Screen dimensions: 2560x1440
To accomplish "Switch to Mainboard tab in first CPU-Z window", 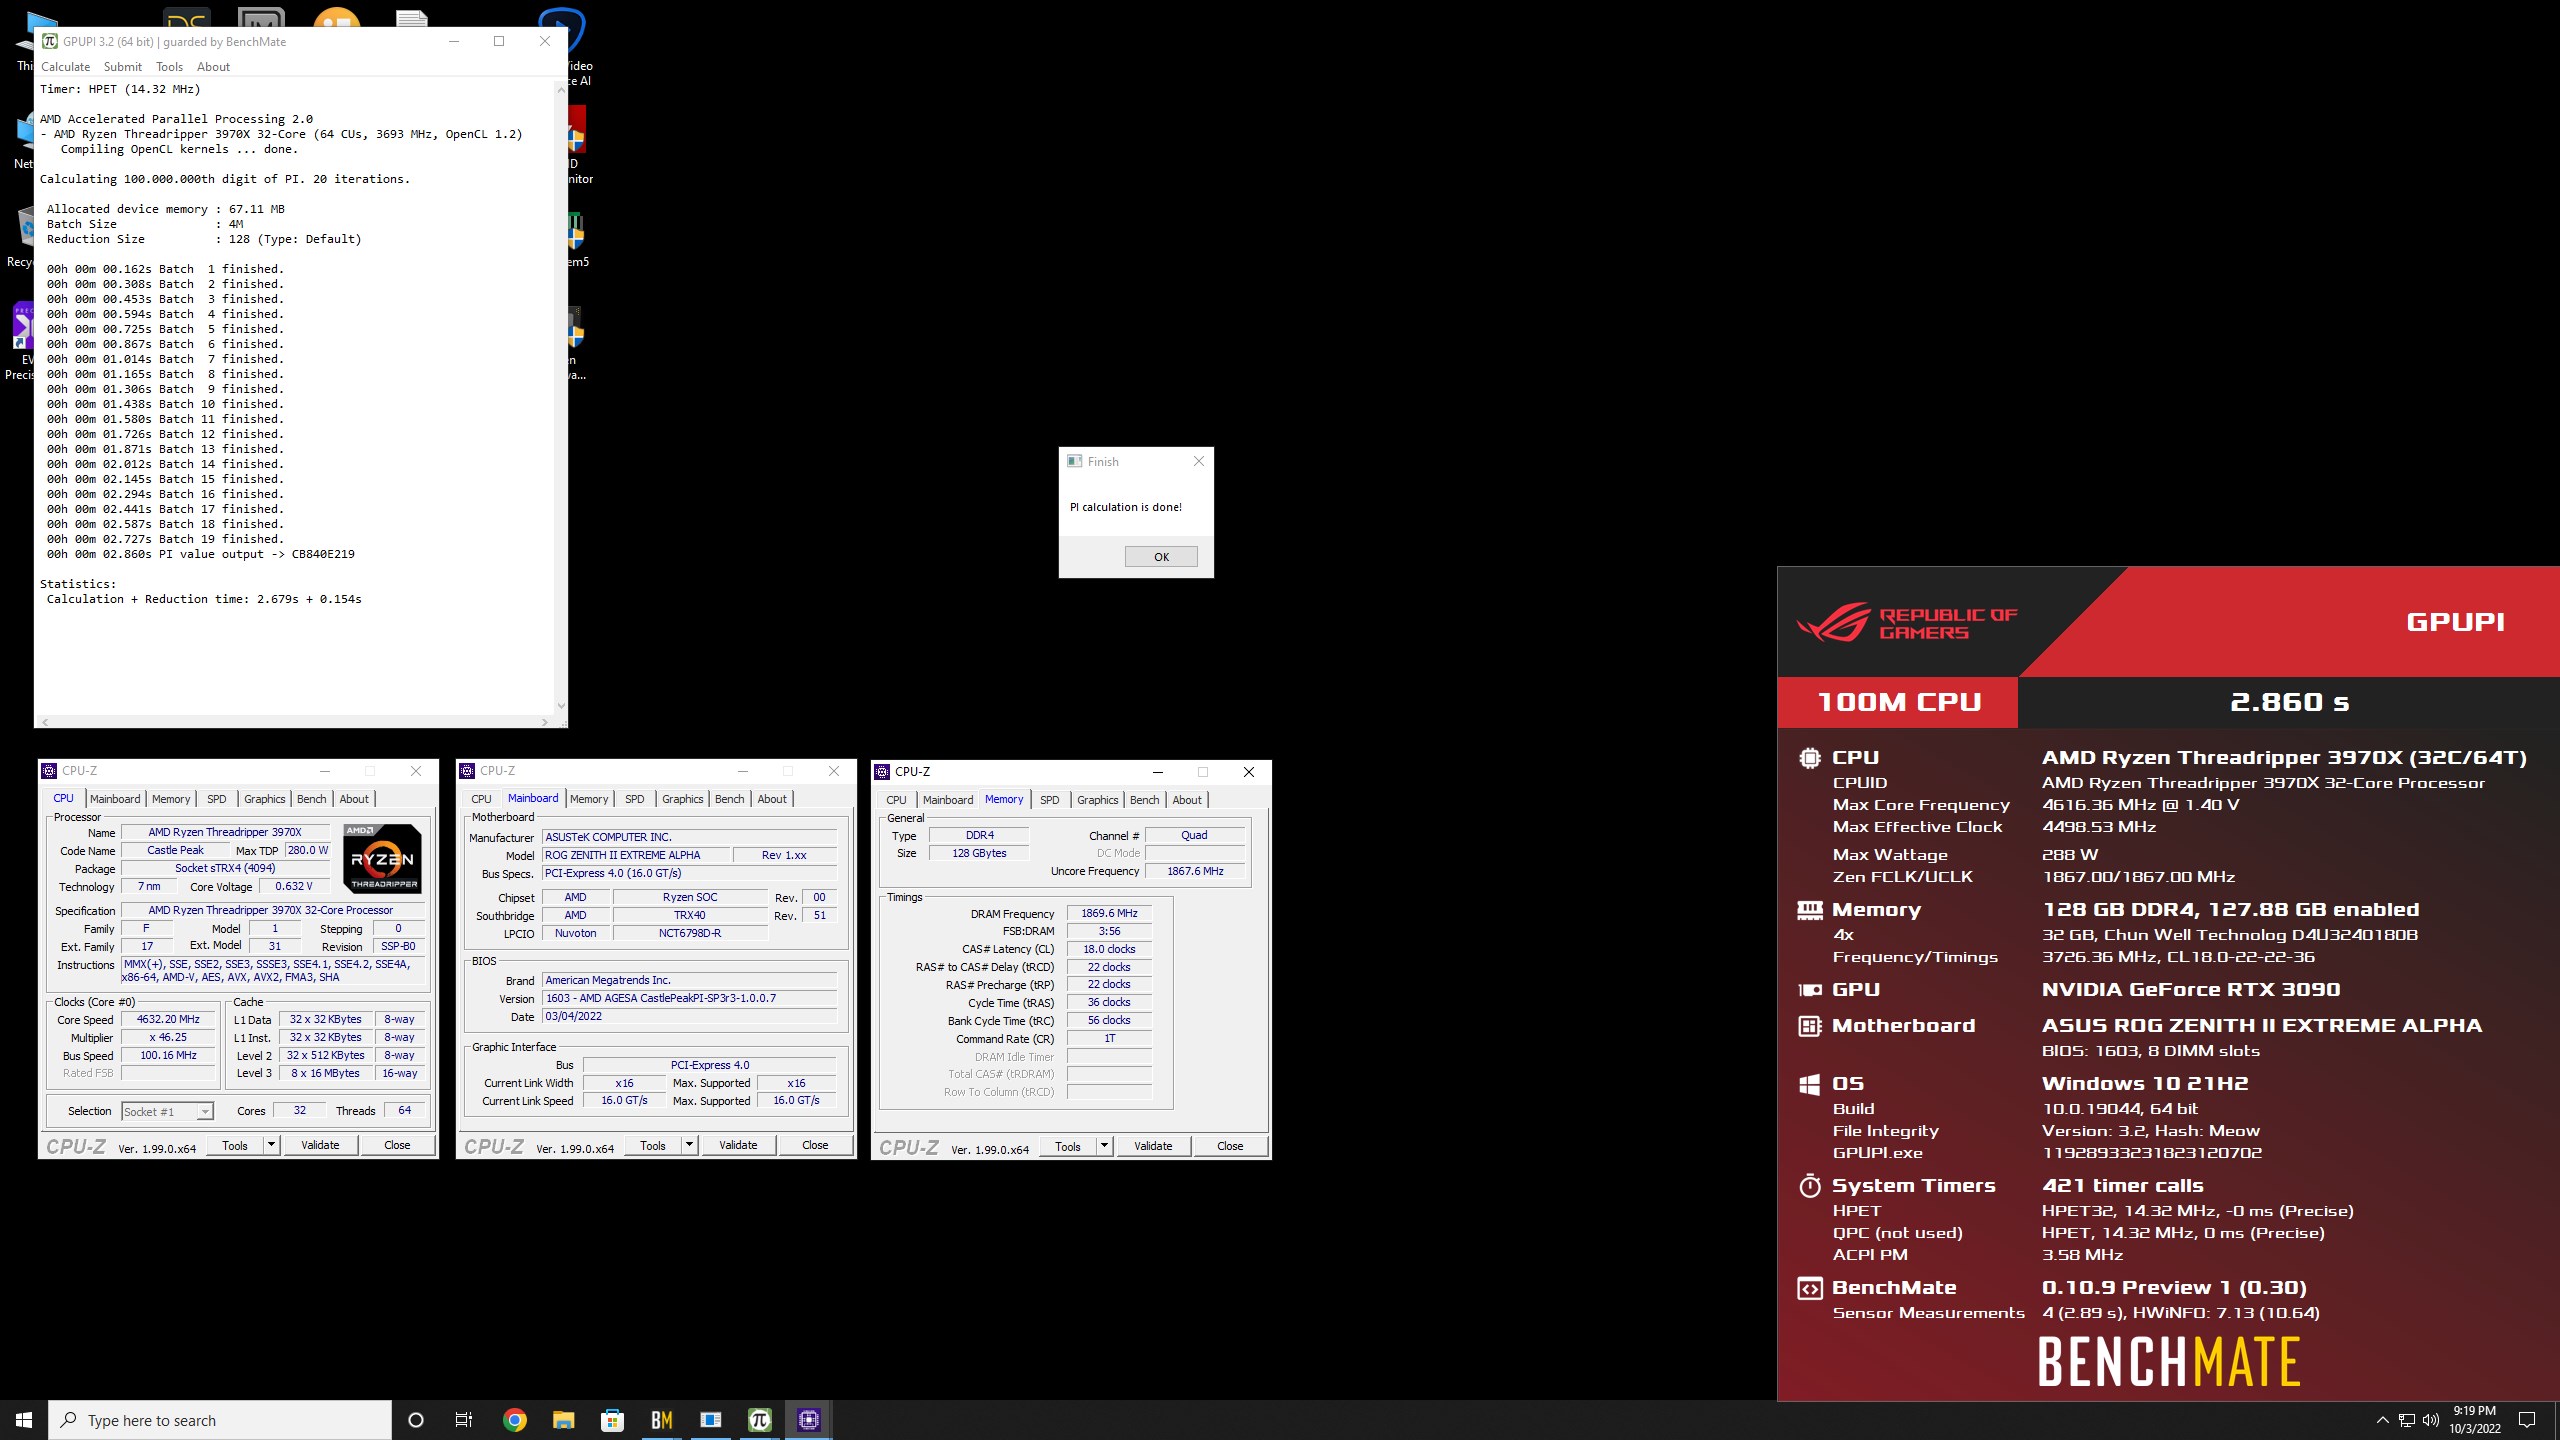I will tap(115, 799).
